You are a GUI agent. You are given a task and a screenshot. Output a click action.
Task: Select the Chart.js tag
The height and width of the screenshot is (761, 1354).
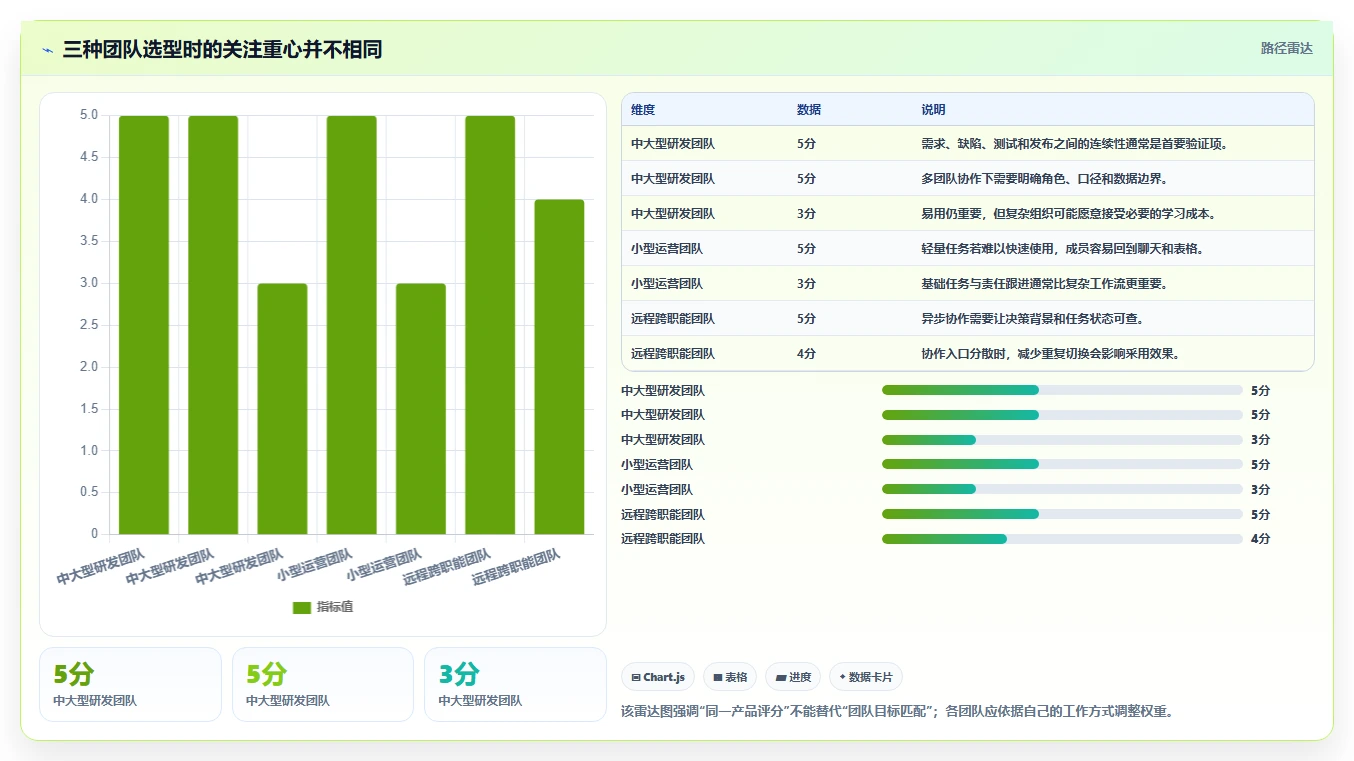[658, 677]
